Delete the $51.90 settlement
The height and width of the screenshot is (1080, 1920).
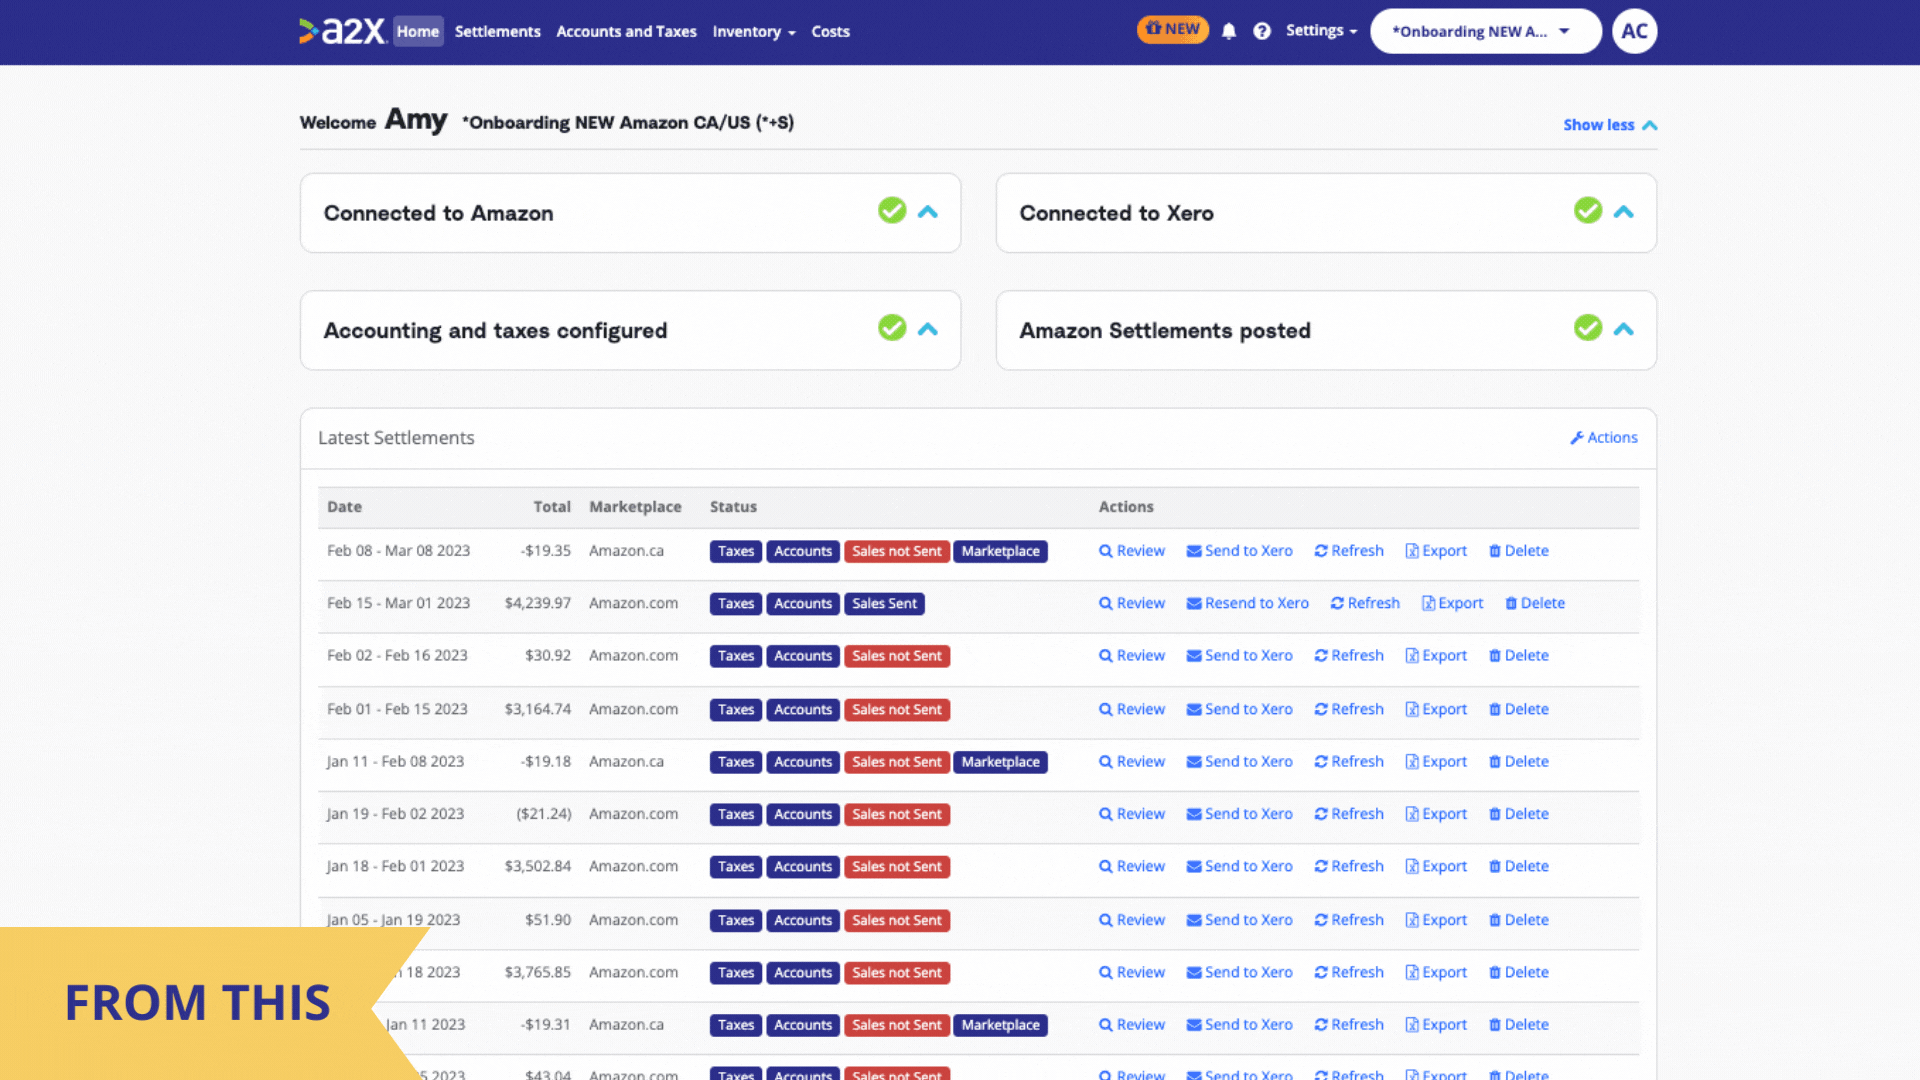[1519, 920]
